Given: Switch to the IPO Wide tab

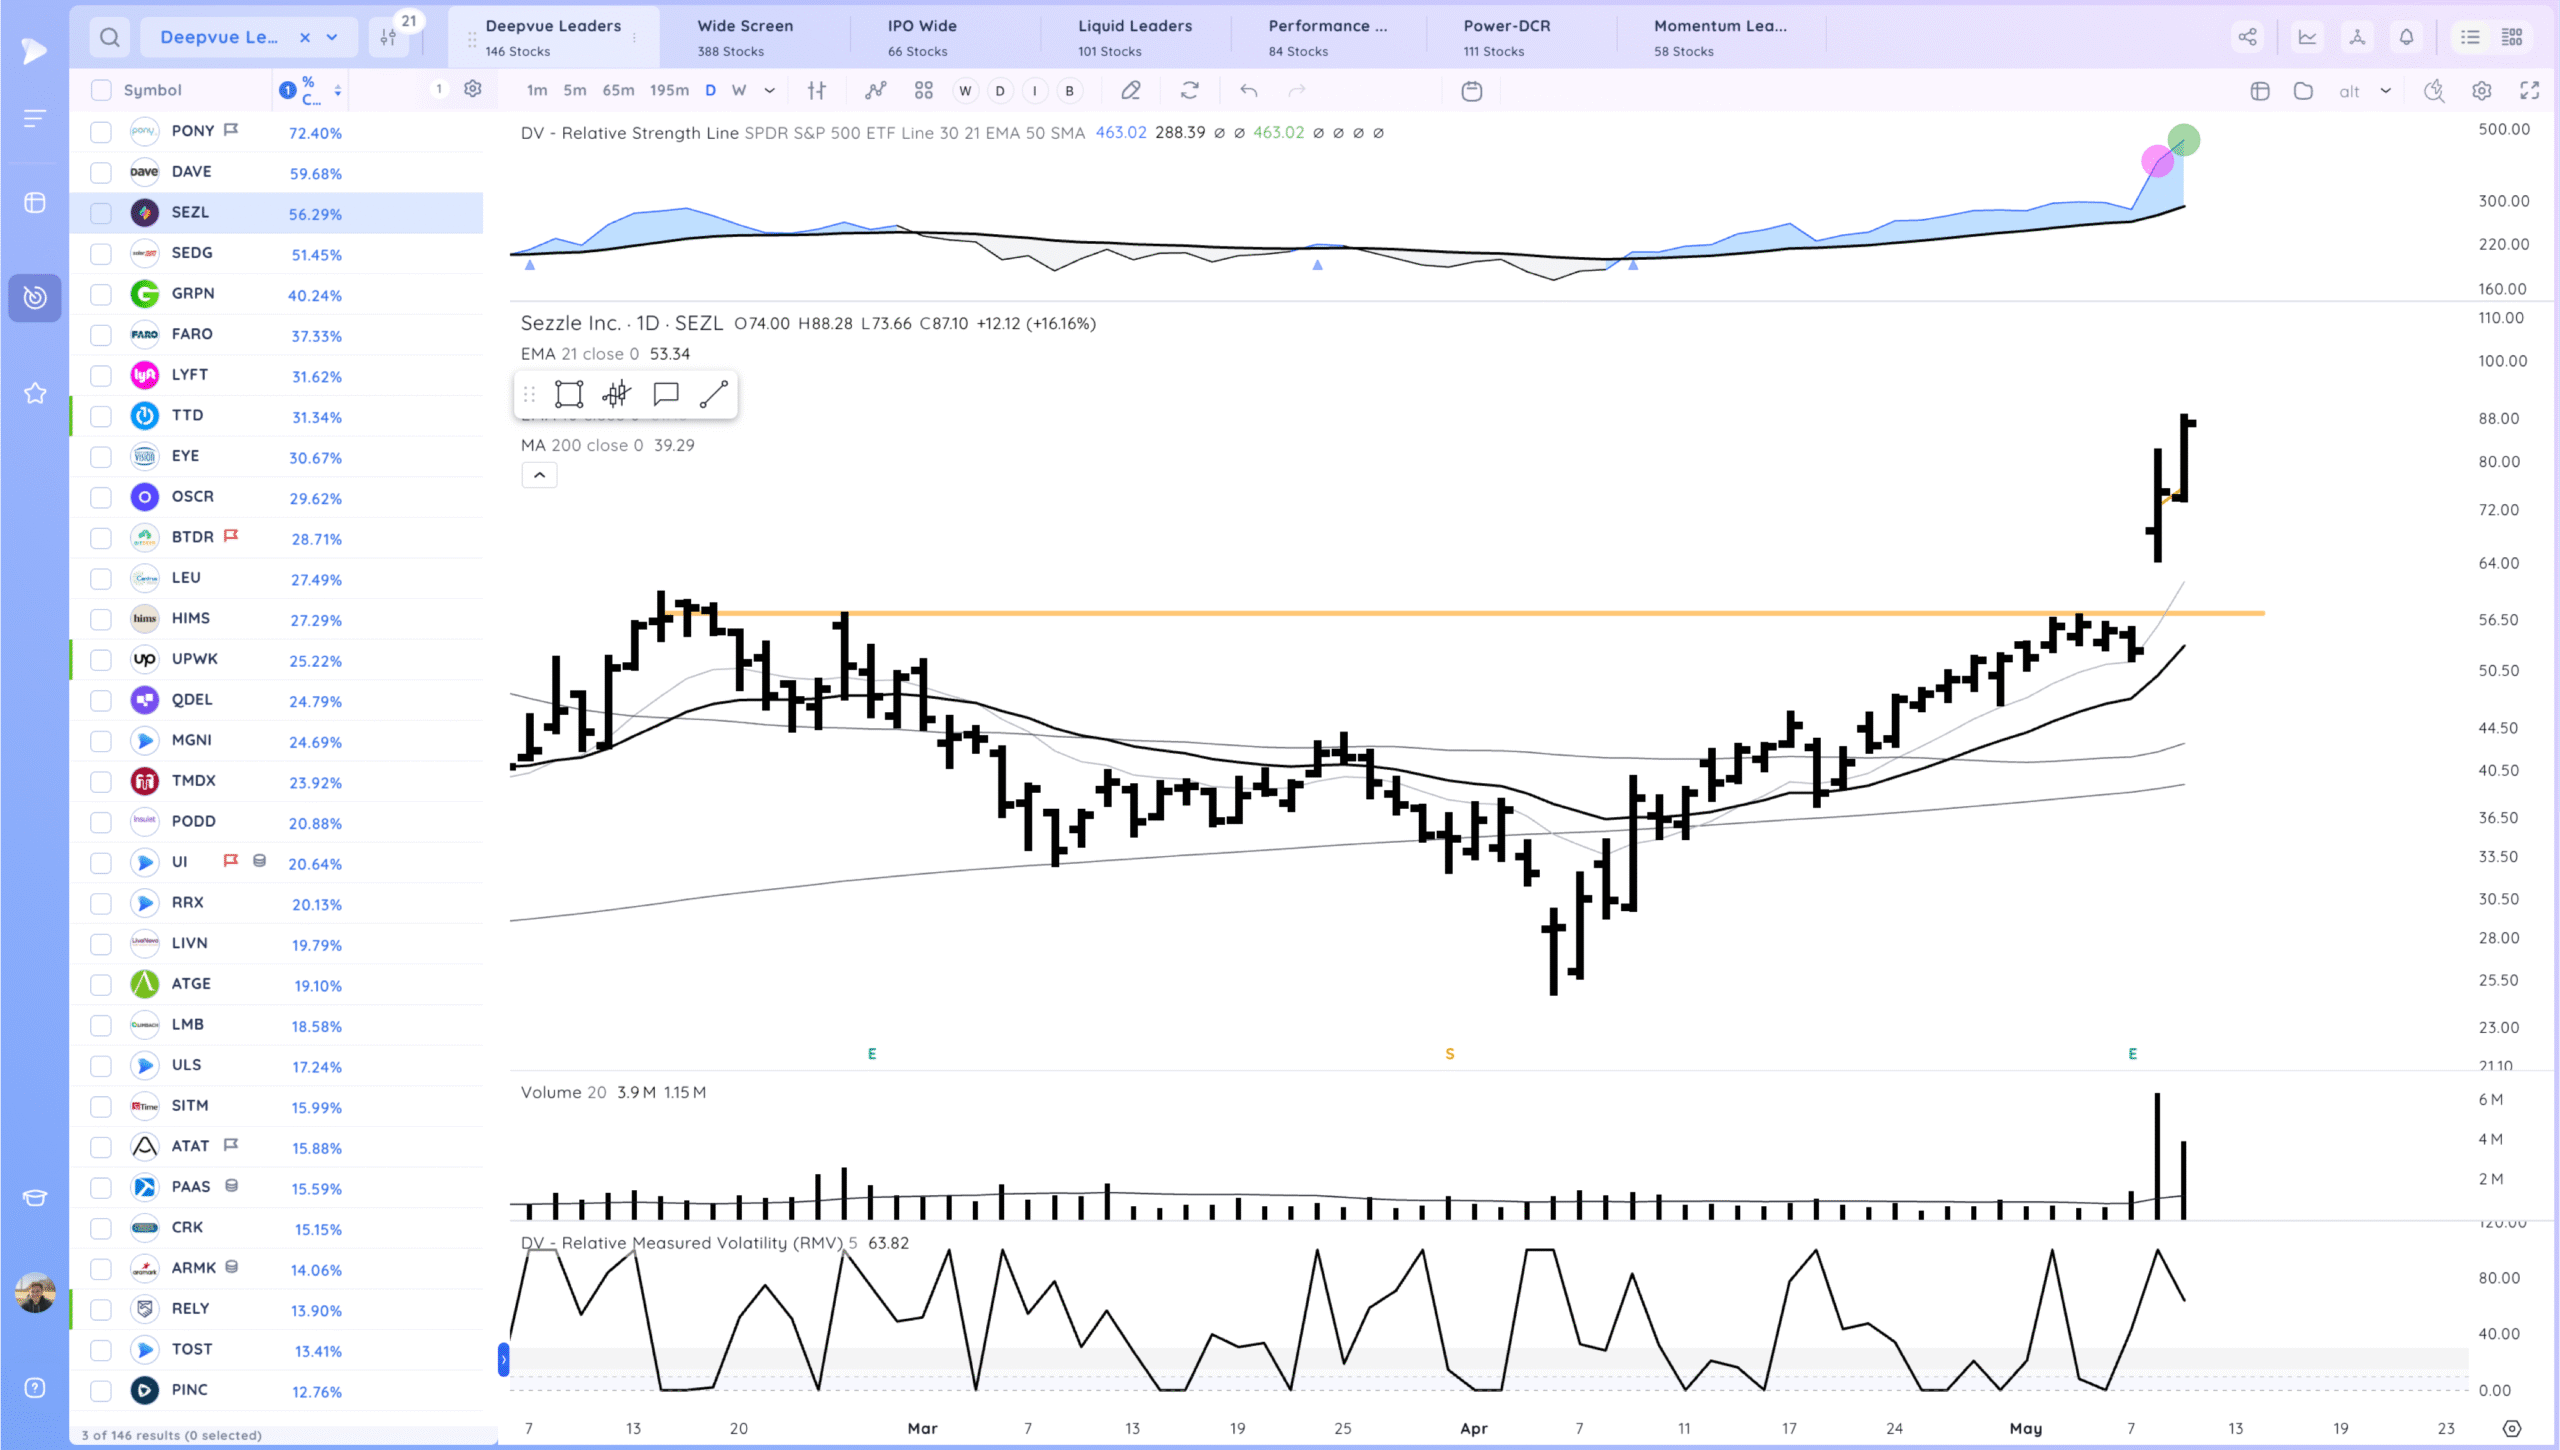Looking at the screenshot, I should [922, 37].
